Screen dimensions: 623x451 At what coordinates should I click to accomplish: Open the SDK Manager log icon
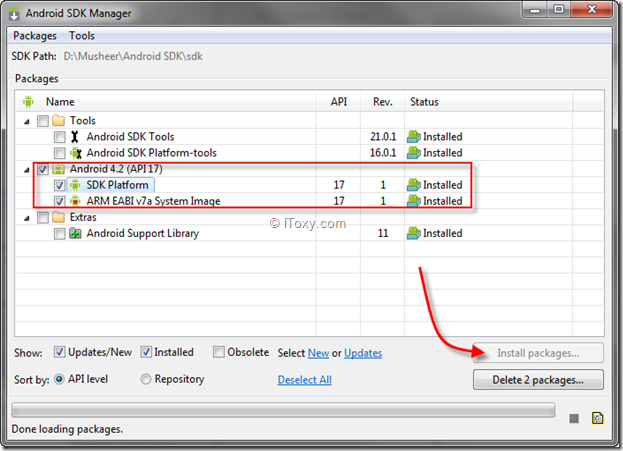coord(598,418)
